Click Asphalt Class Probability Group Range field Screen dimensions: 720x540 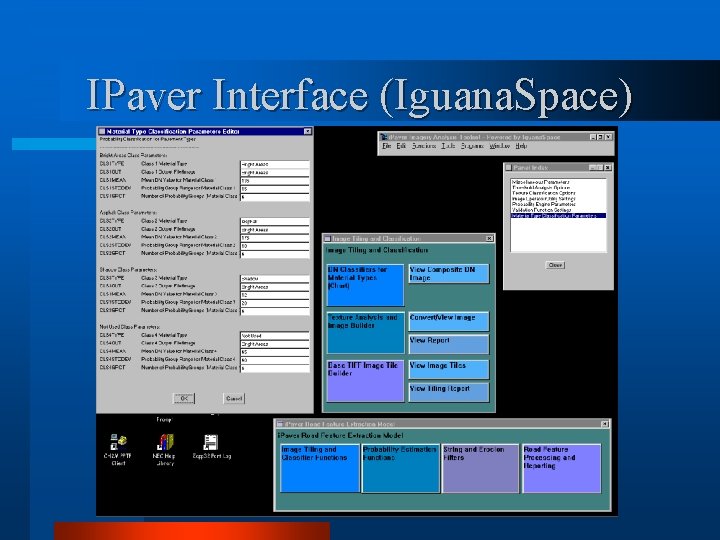point(275,246)
